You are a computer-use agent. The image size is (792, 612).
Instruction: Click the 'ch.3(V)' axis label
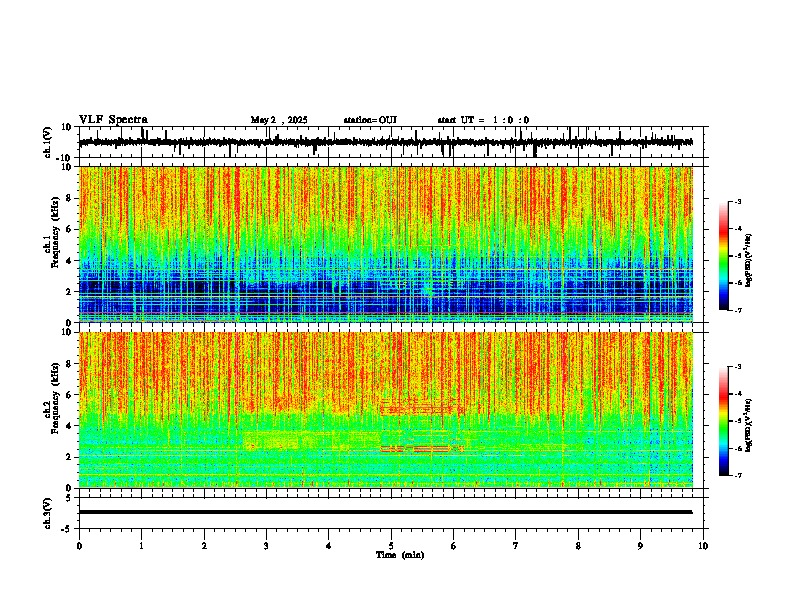[48, 513]
